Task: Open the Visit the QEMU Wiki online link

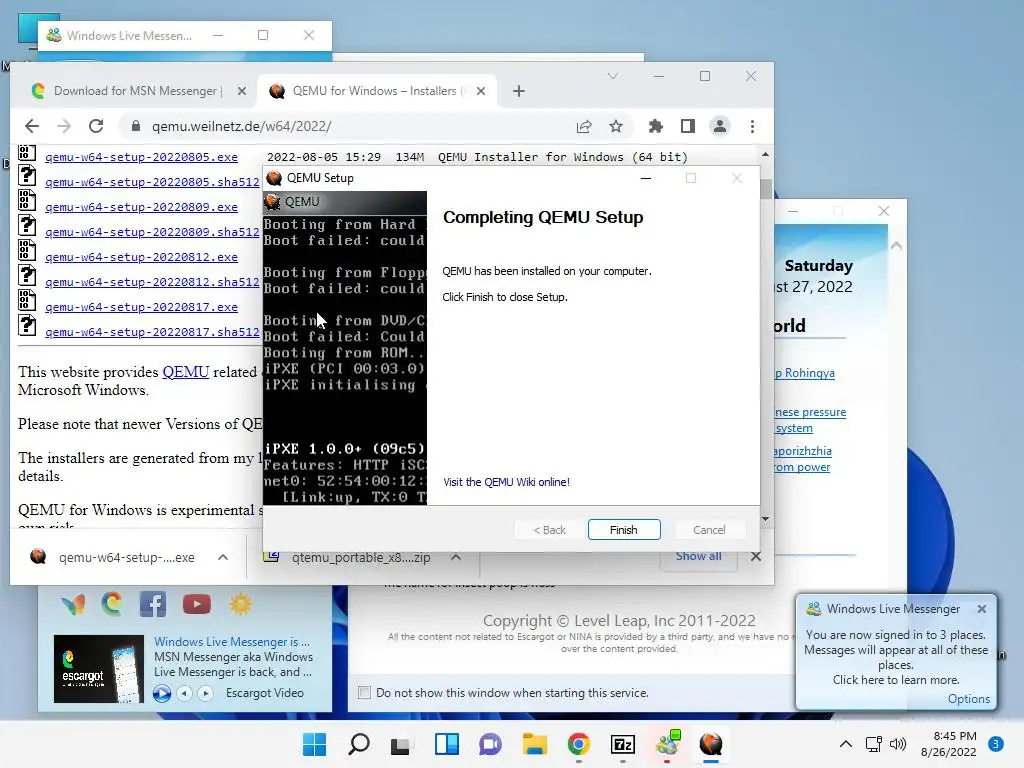Action: pyautogui.click(x=506, y=482)
